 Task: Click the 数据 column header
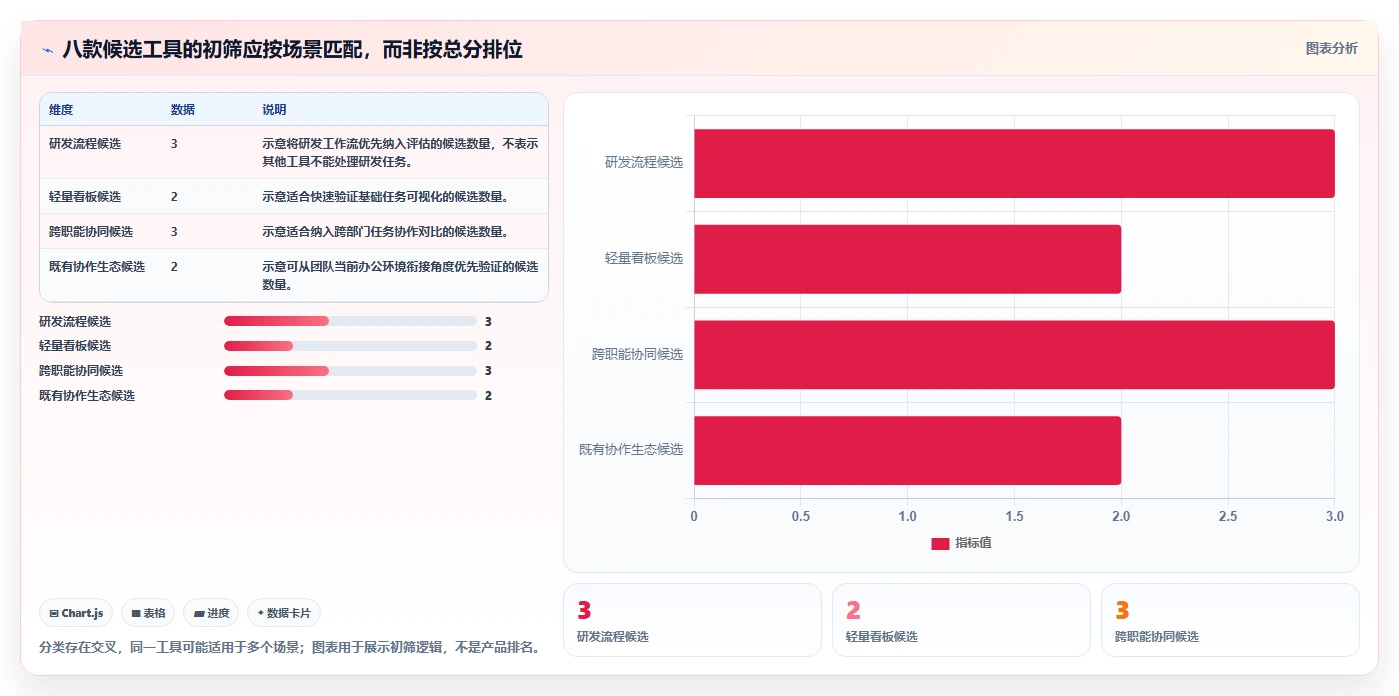183,110
